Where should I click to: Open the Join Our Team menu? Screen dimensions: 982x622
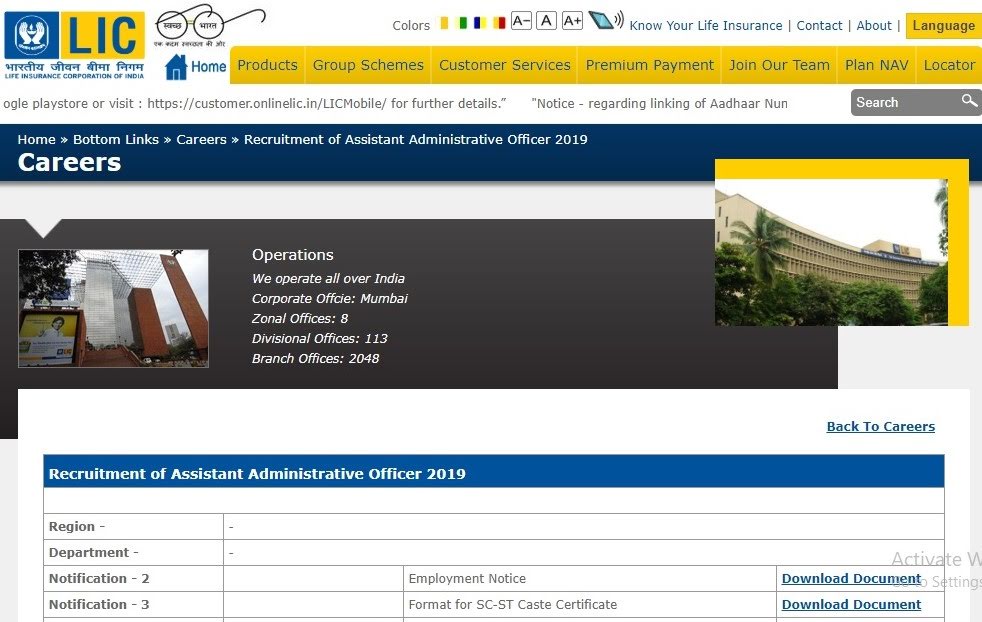(779, 65)
